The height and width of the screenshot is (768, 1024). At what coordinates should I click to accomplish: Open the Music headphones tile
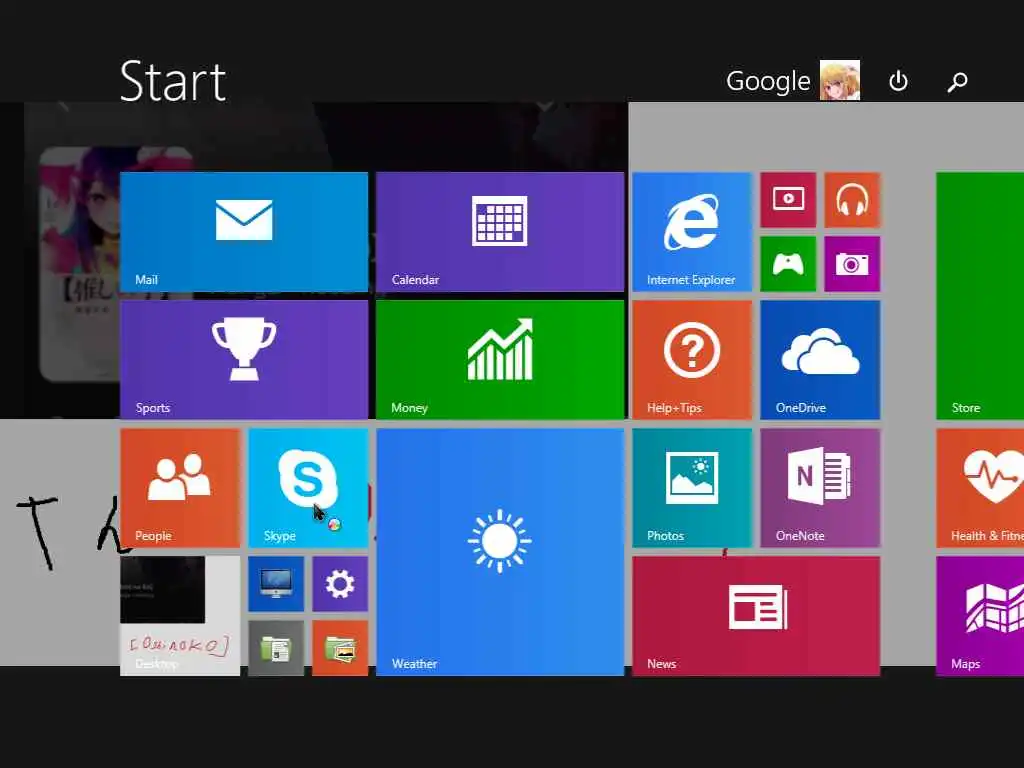pos(852,200)
